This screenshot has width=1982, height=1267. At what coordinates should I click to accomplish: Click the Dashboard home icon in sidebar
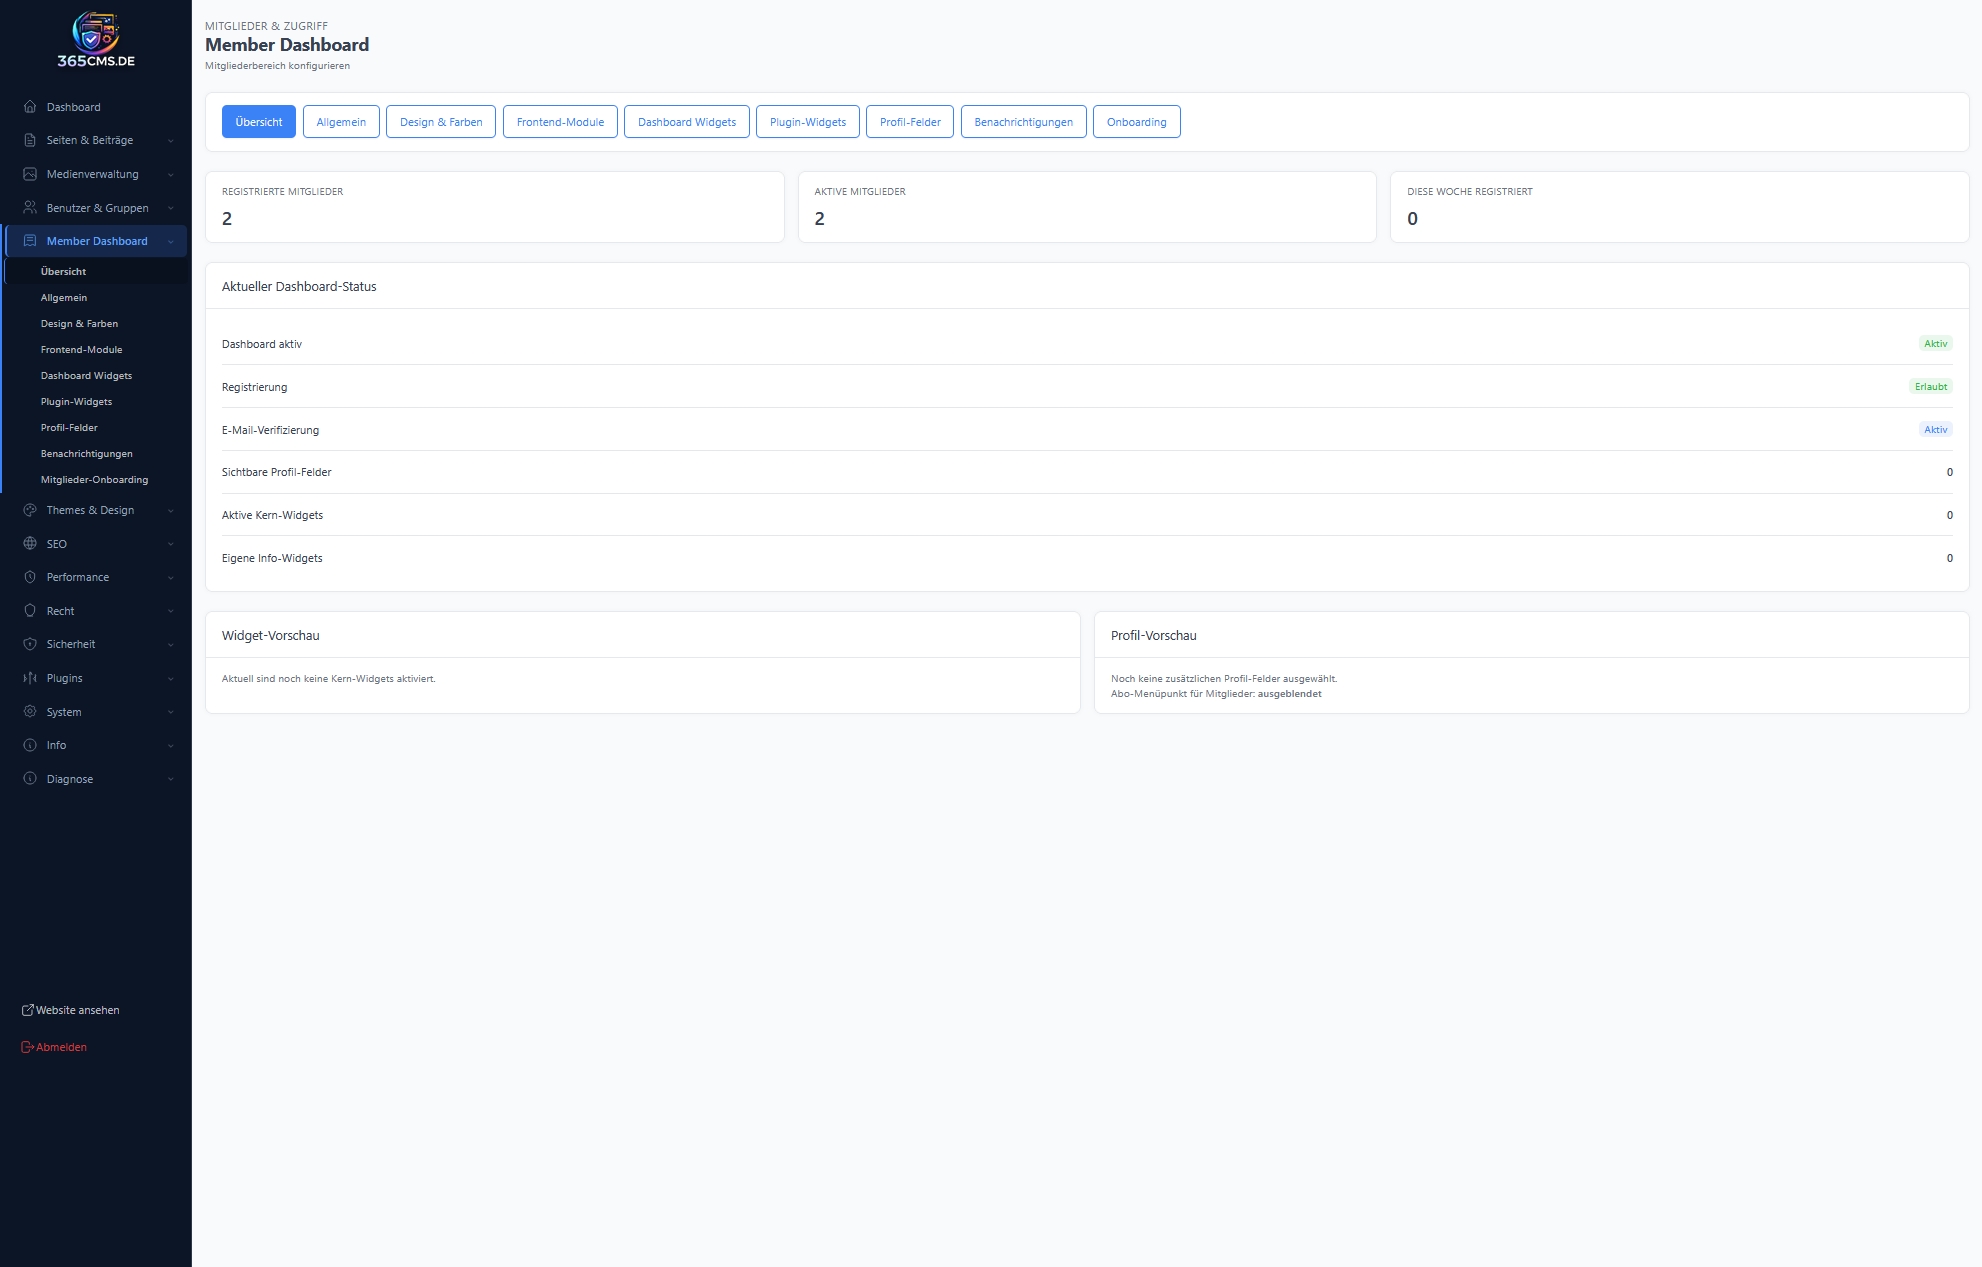30,107
